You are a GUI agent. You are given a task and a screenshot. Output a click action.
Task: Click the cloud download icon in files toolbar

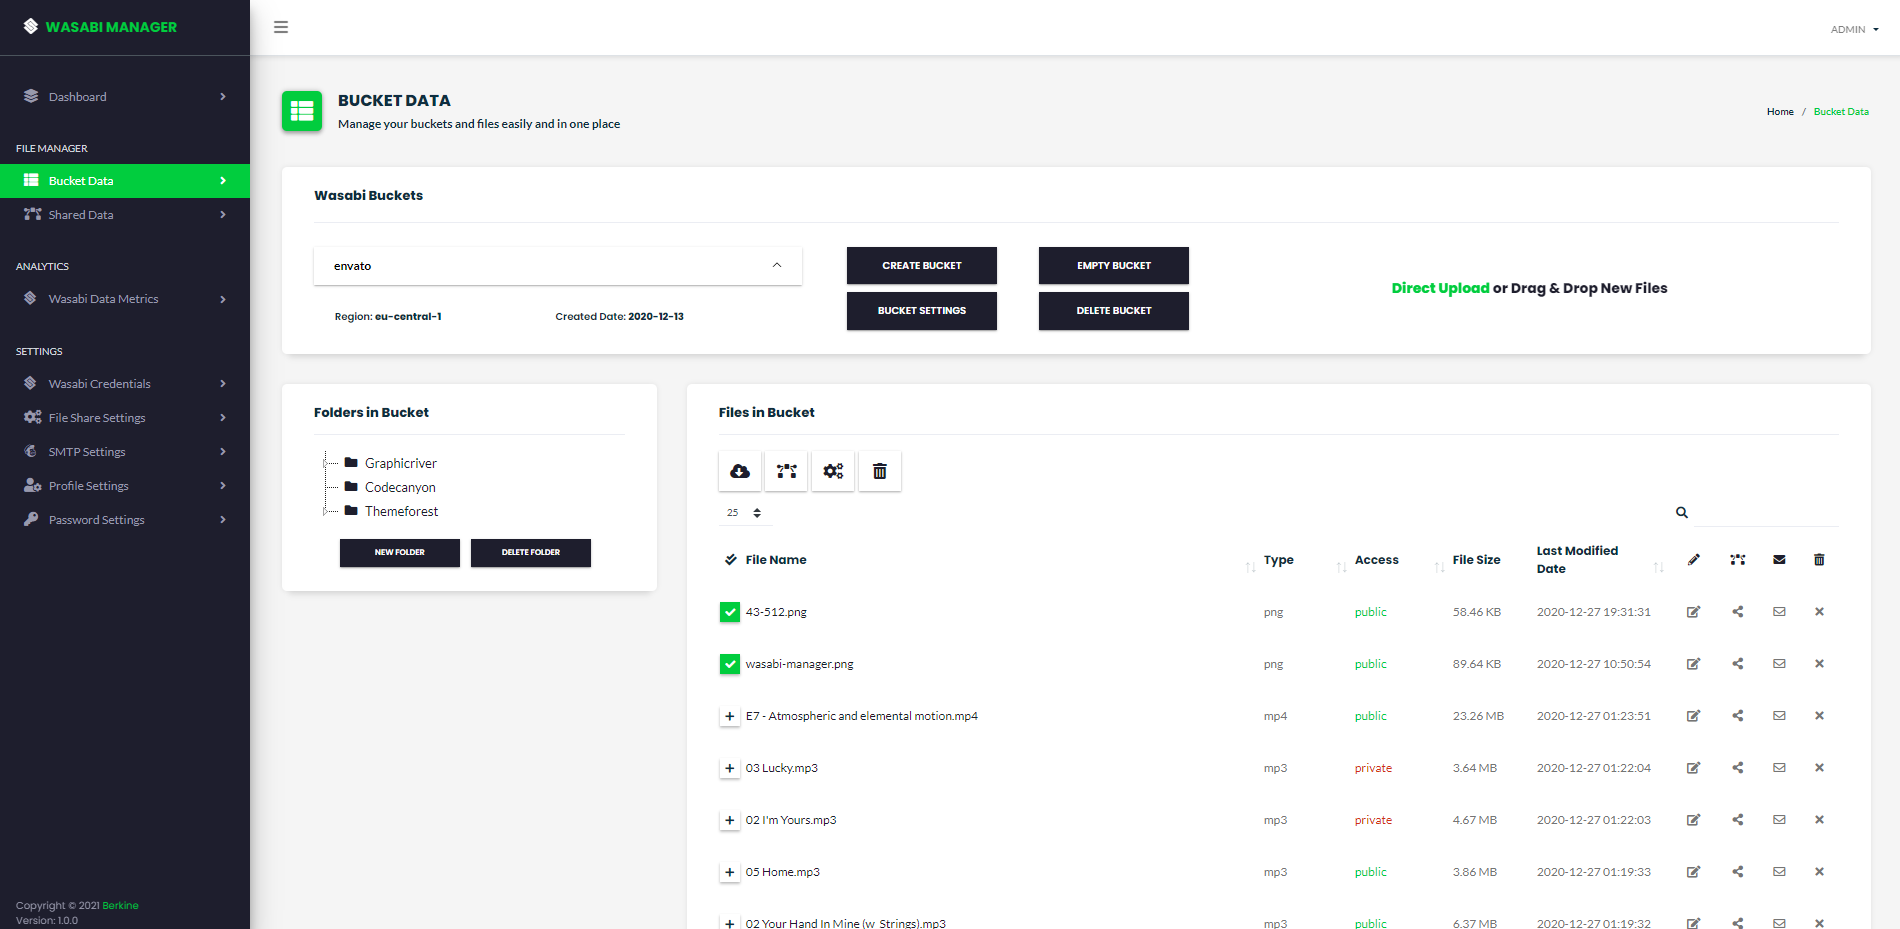[740, 471]
